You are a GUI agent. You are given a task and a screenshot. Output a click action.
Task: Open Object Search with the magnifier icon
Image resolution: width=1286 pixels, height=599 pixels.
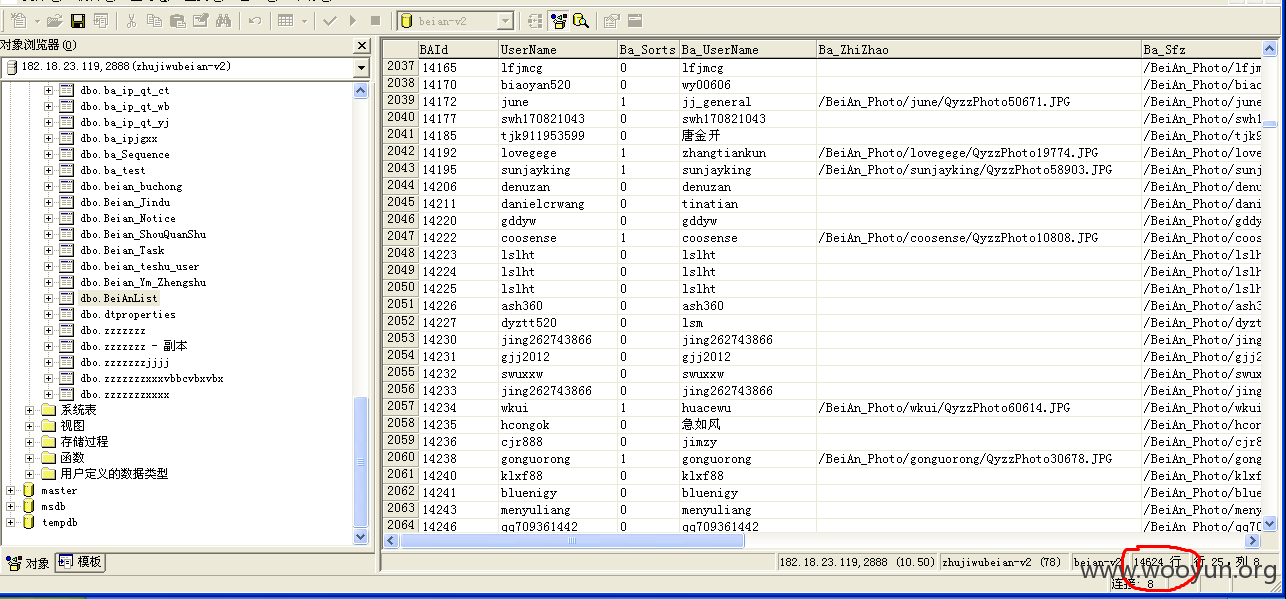coord(581,20)
